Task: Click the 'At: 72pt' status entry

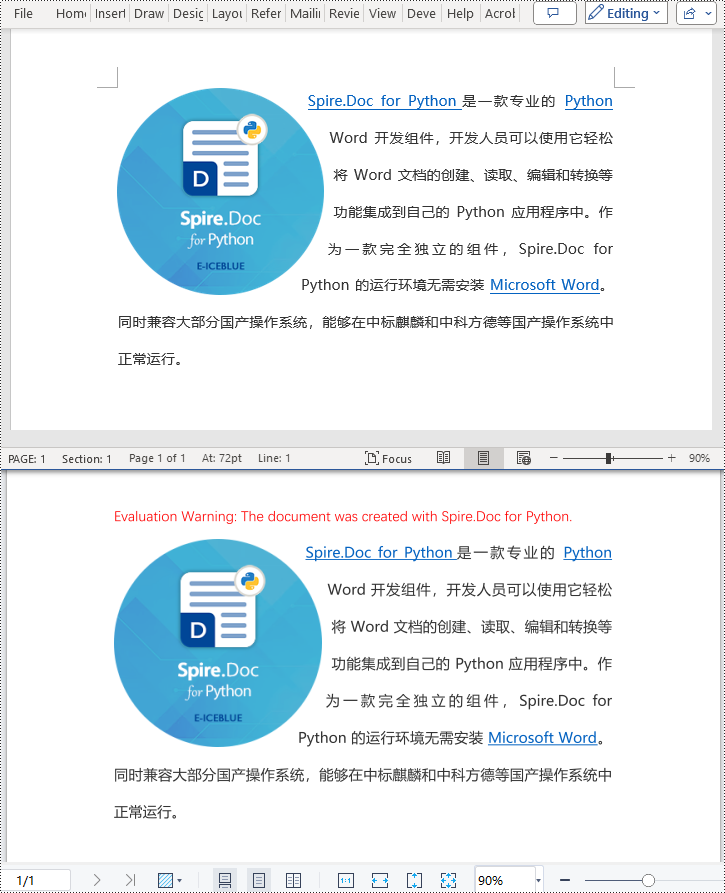Action: pos(222,458)
